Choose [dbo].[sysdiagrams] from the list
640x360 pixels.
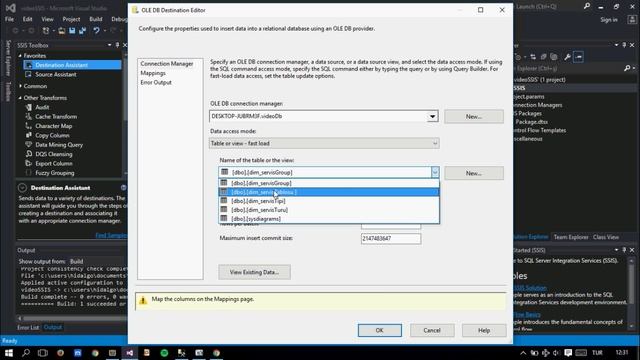[329, 219]
